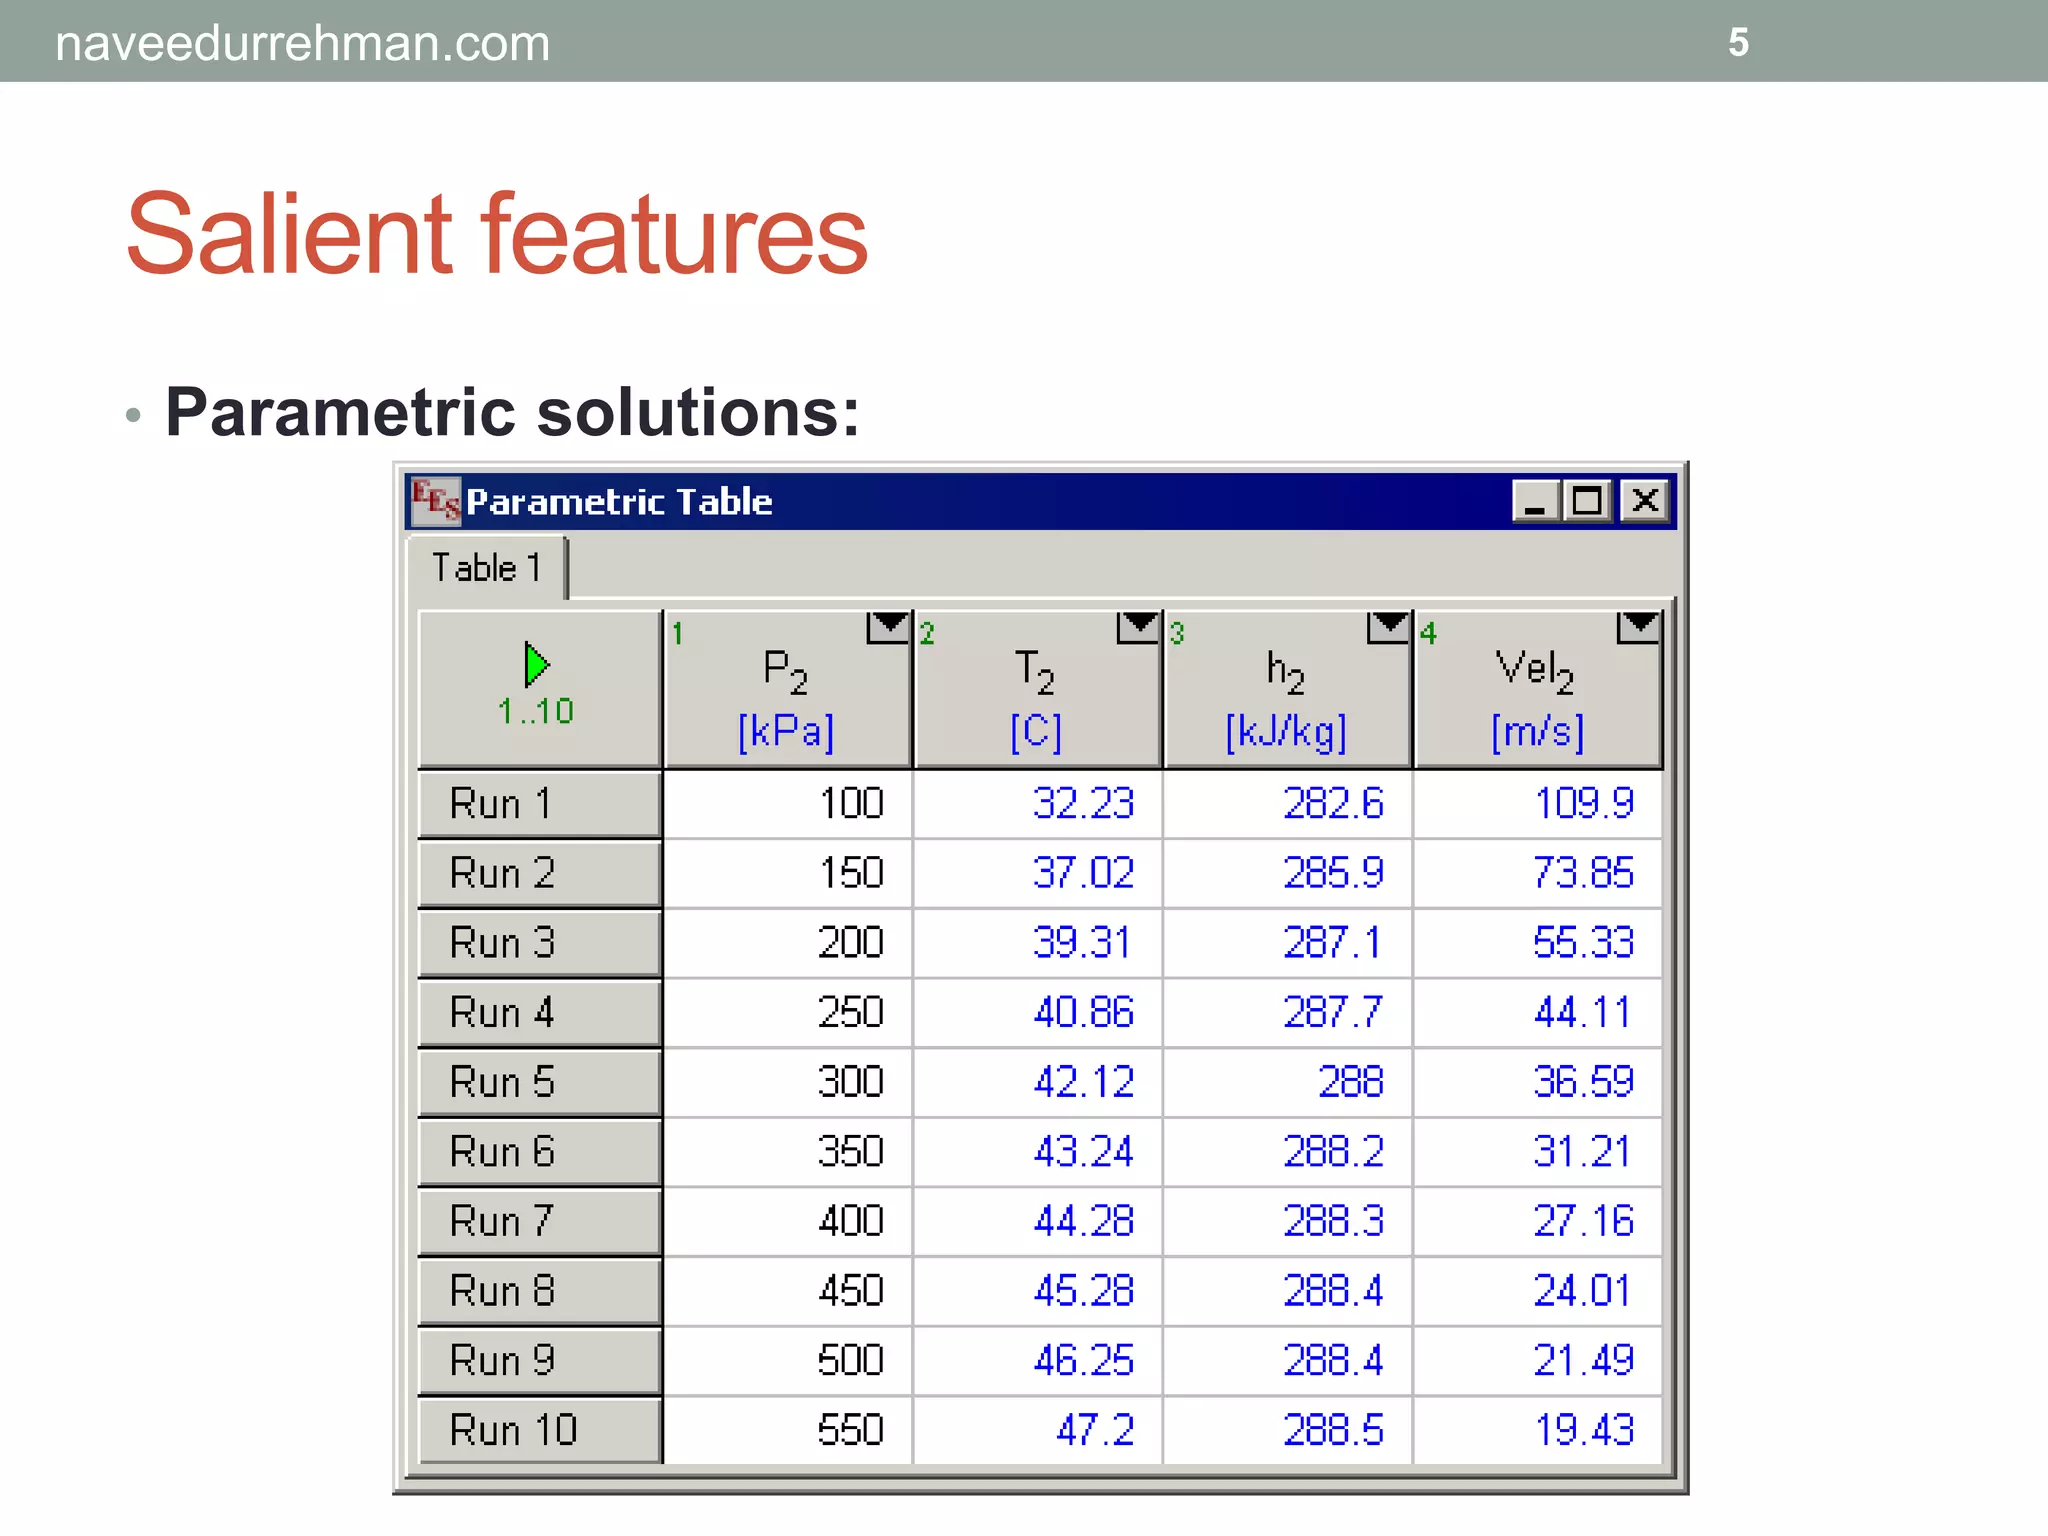Click the P2 cell with value 450
The width and height of the screenshot is (2048, 1536).
(788, 1291)
